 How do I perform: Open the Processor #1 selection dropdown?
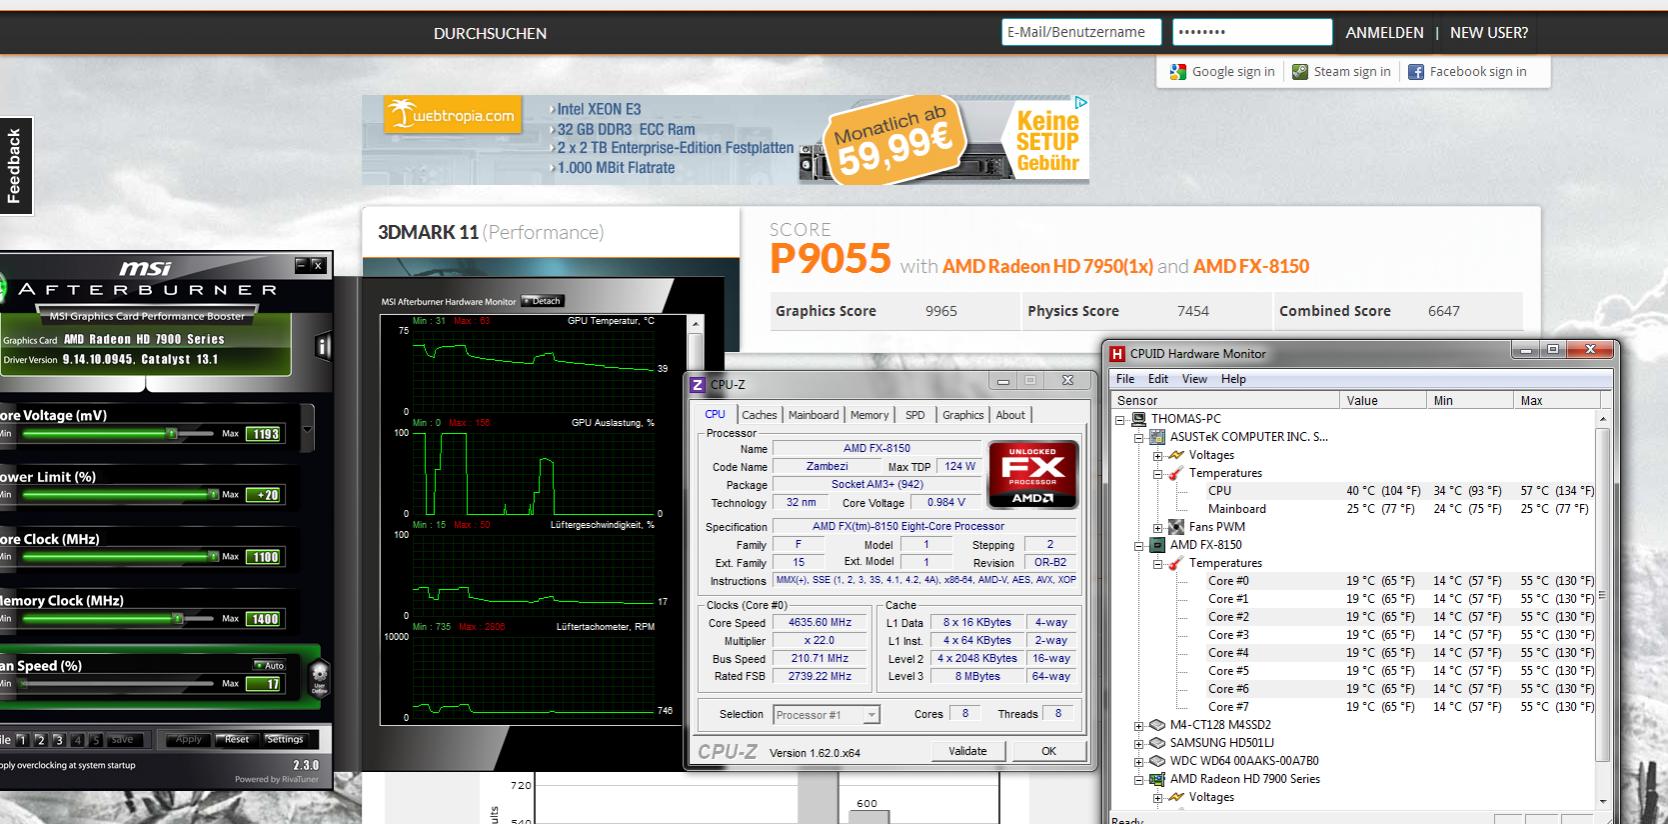coord(871,715)
